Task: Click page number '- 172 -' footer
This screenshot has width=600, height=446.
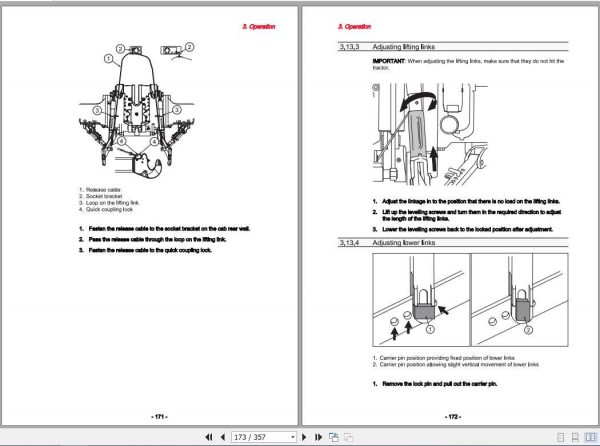Action: point(453,417)
